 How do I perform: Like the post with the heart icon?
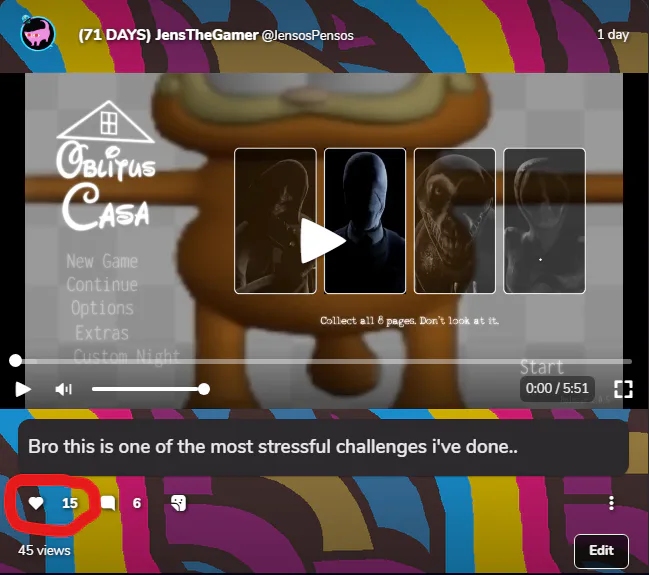pos(36,503)
